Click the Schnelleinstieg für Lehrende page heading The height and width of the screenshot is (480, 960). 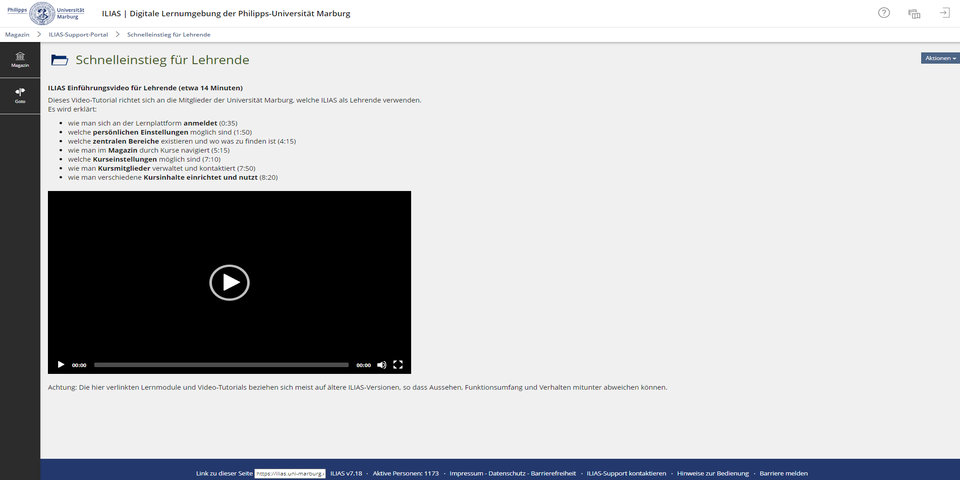click(x=162, y=60)
